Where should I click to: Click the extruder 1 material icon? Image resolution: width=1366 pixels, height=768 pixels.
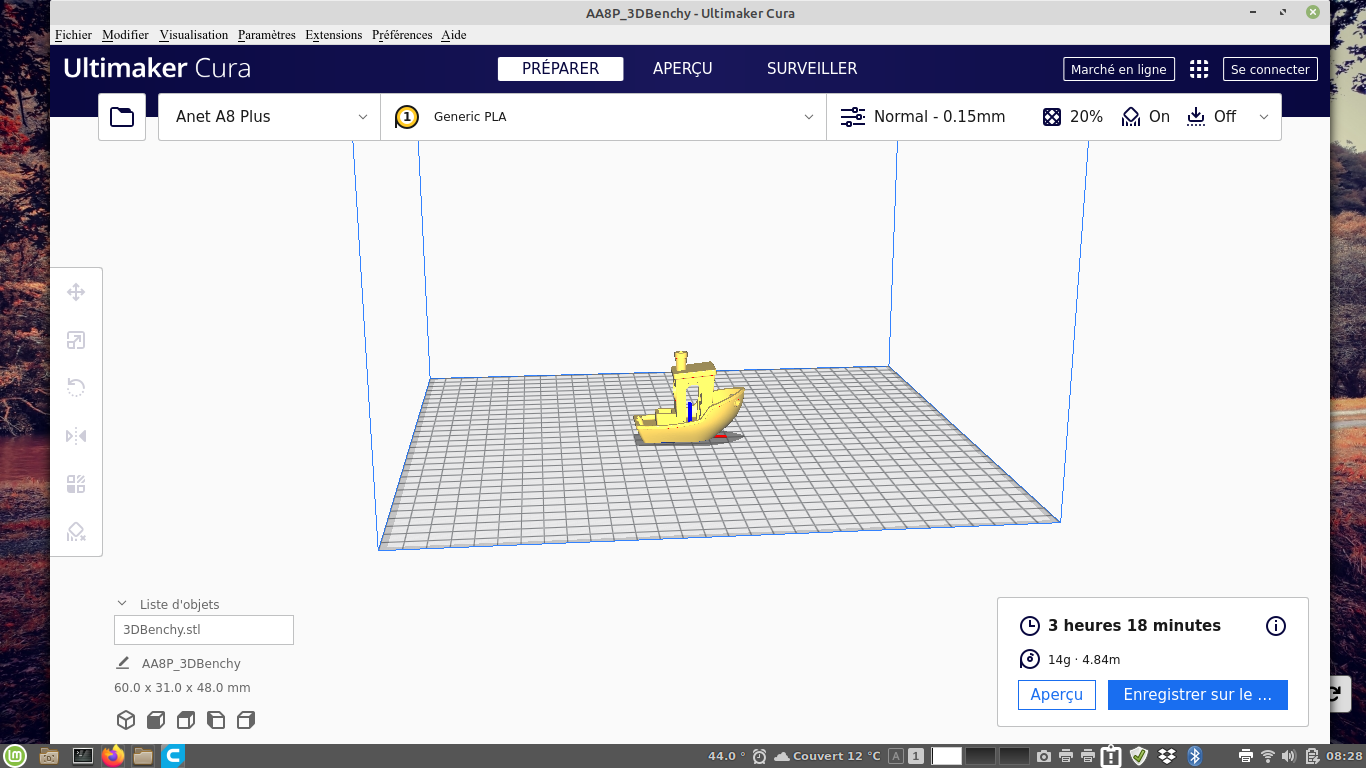pyautogui.click(x=407, y=117)
